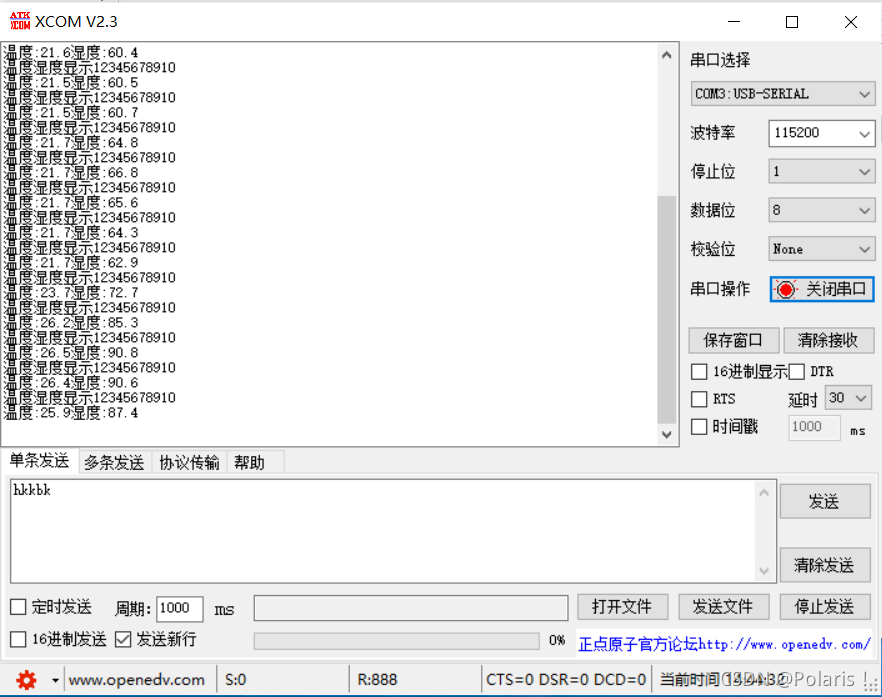This screenshot has width=882, height=697.
Task: Click the 打开文件 open file button
Action: click(x=622, y=606)
